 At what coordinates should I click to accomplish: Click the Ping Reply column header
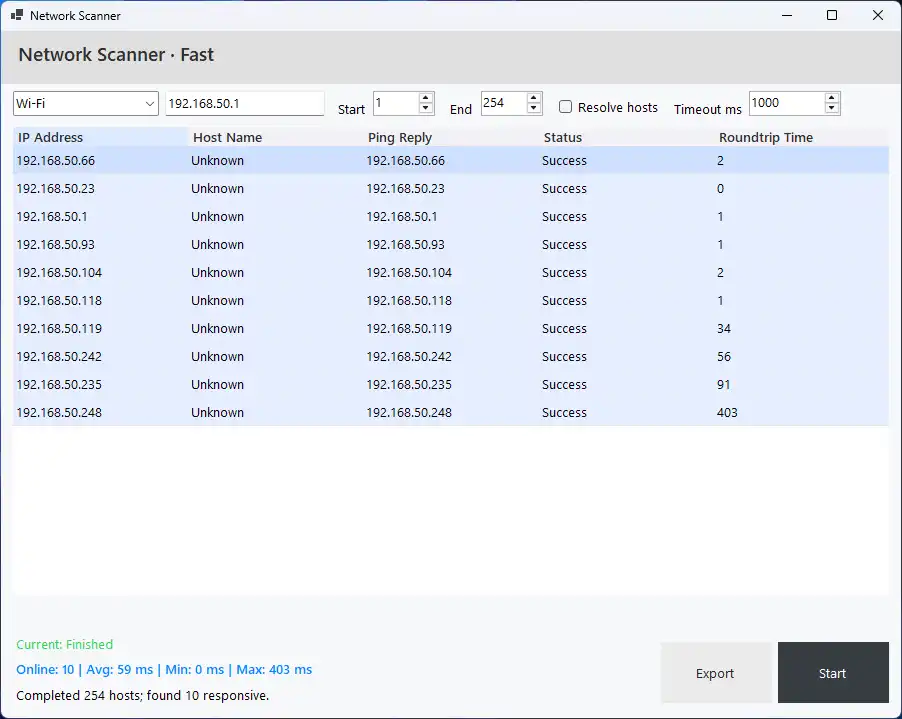pyautogui.click(x=400, y=137)
